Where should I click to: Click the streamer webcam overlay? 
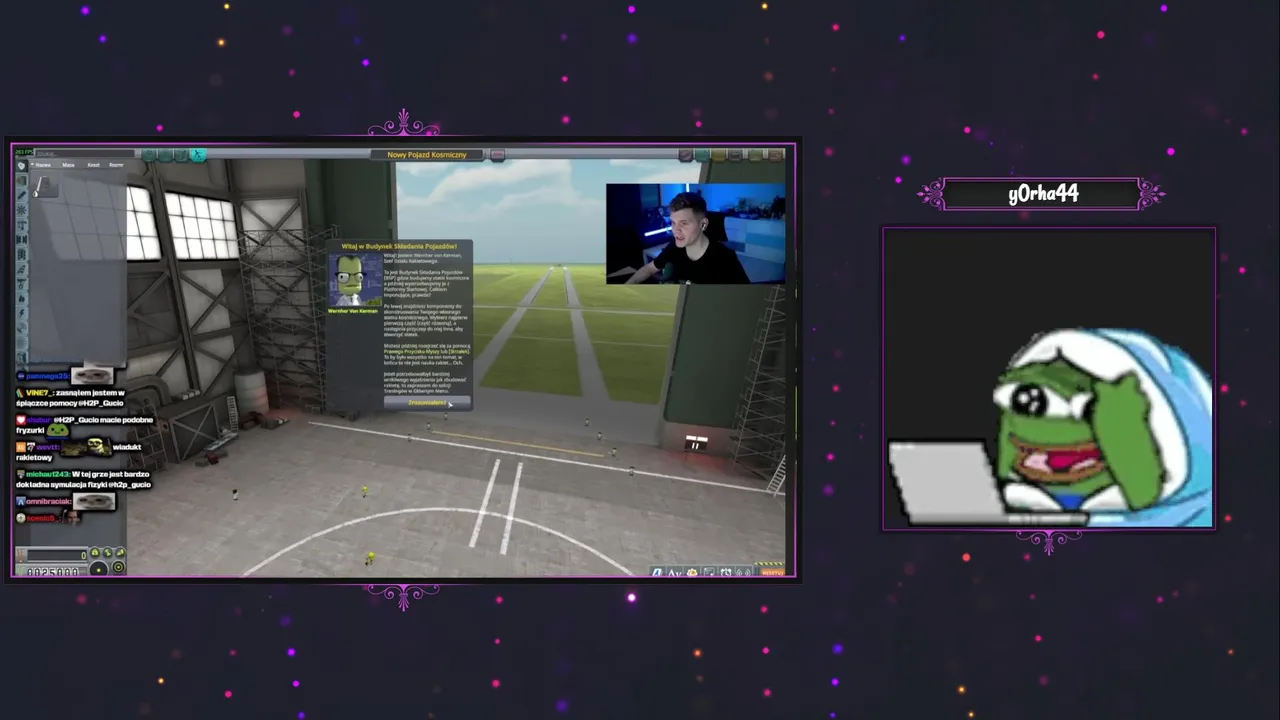(x=695, y=234)
